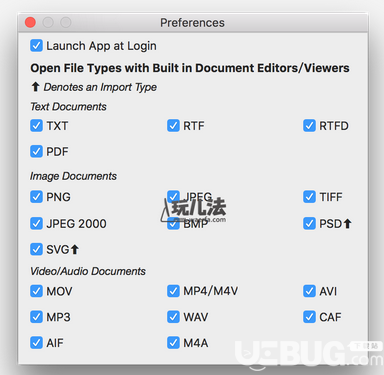Screen dimensions: 384x375
Task: Toggle the JPEG image checkbox
Action: pos(173,197)
